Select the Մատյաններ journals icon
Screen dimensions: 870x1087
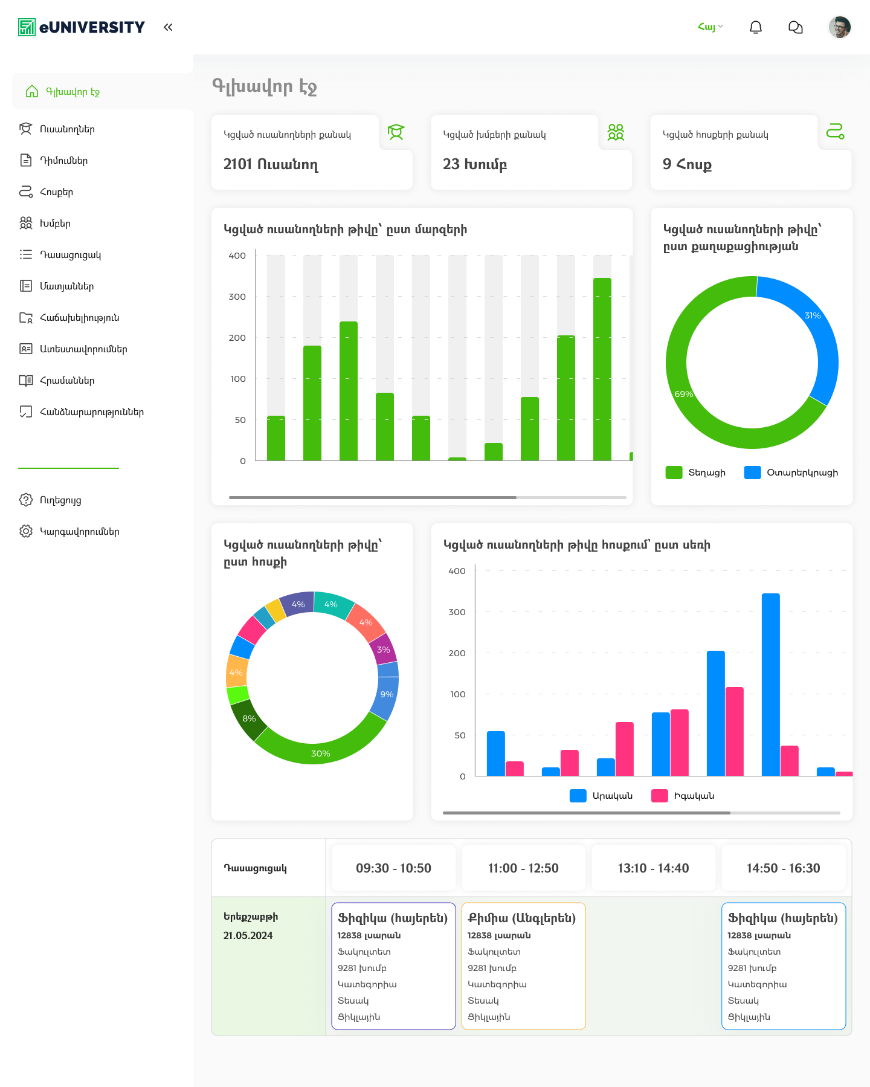point(30,287)
